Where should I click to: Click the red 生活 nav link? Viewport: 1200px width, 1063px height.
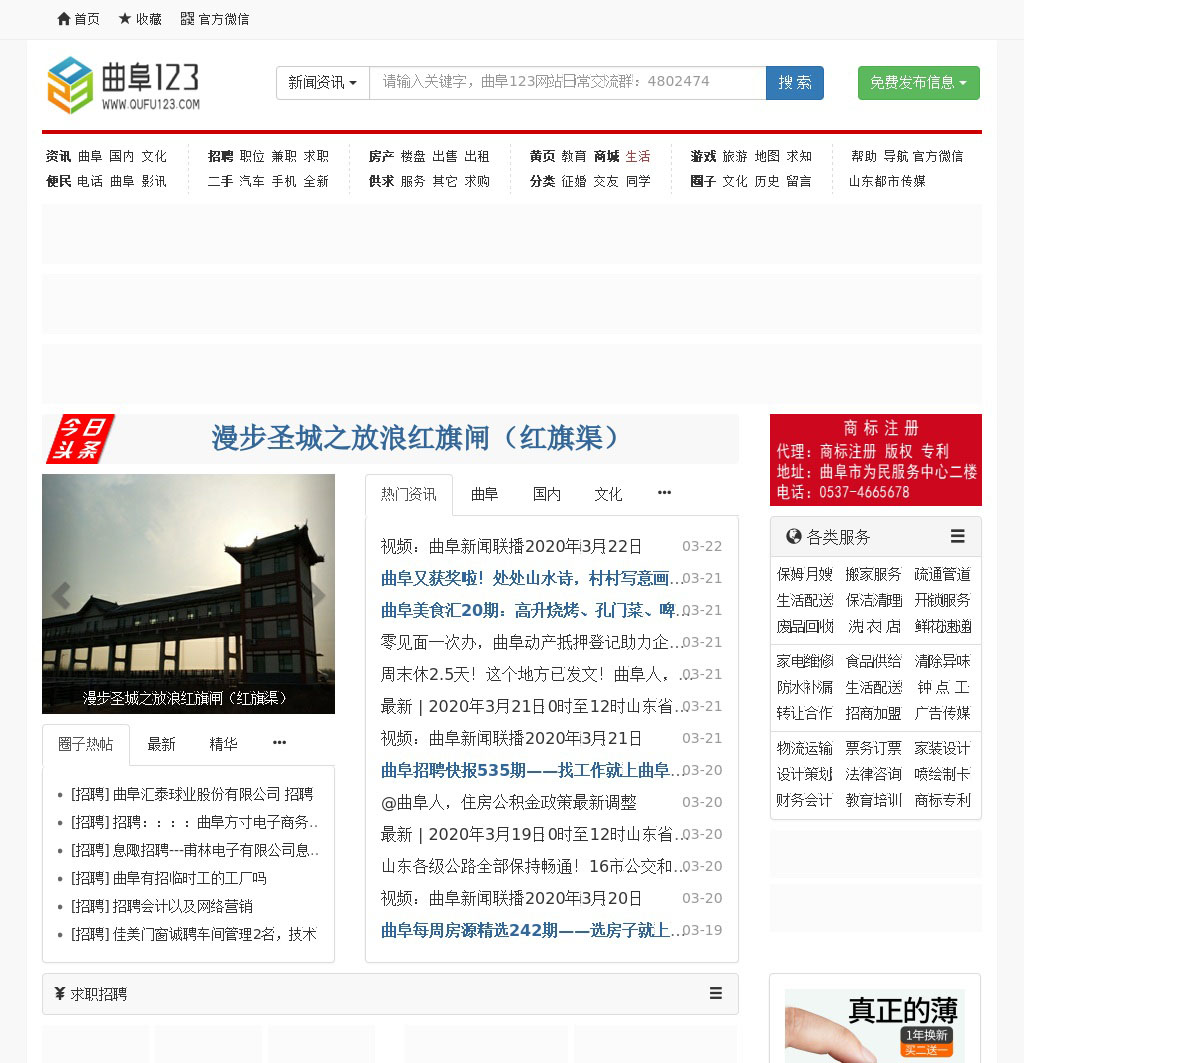click(x=638, y=156)
